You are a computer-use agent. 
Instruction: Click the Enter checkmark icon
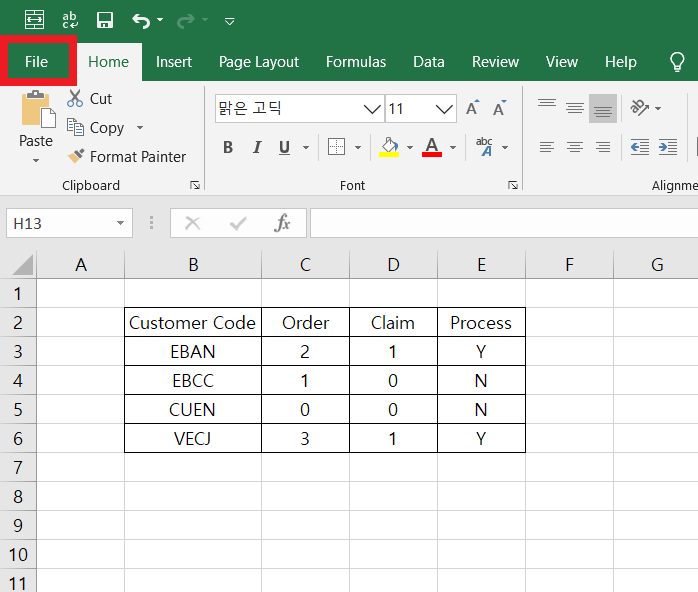pos(238,223)
